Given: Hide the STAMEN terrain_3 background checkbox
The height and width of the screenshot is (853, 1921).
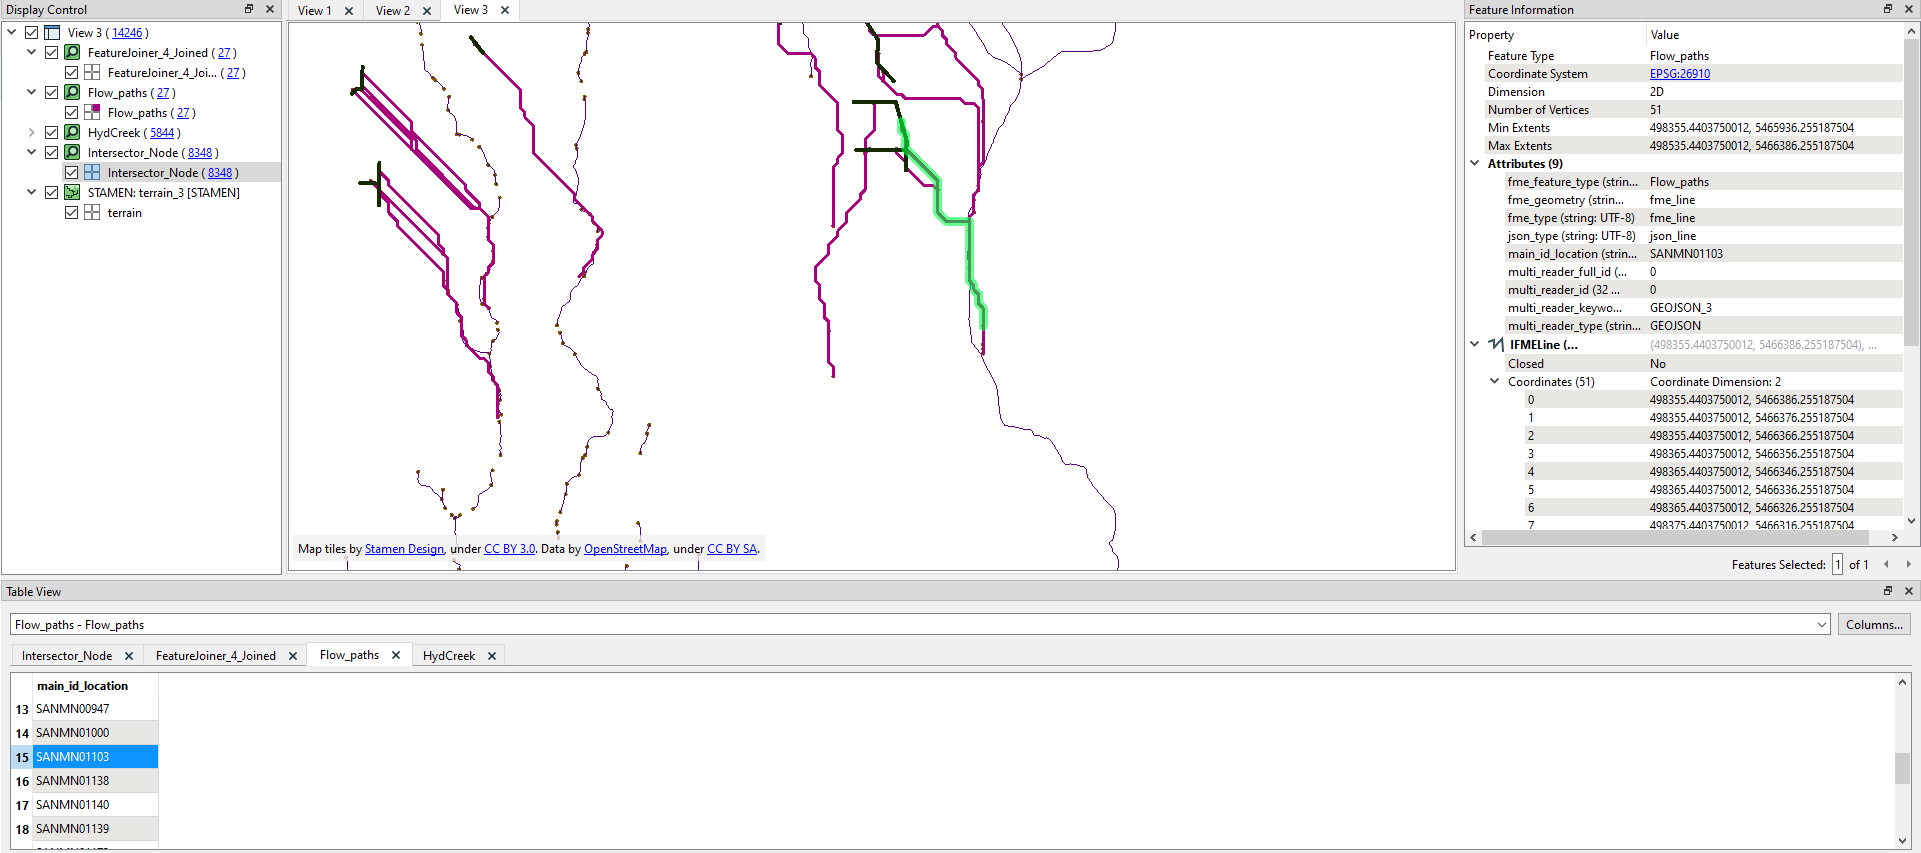Looking at the screenshot, I should coord(52,193).
